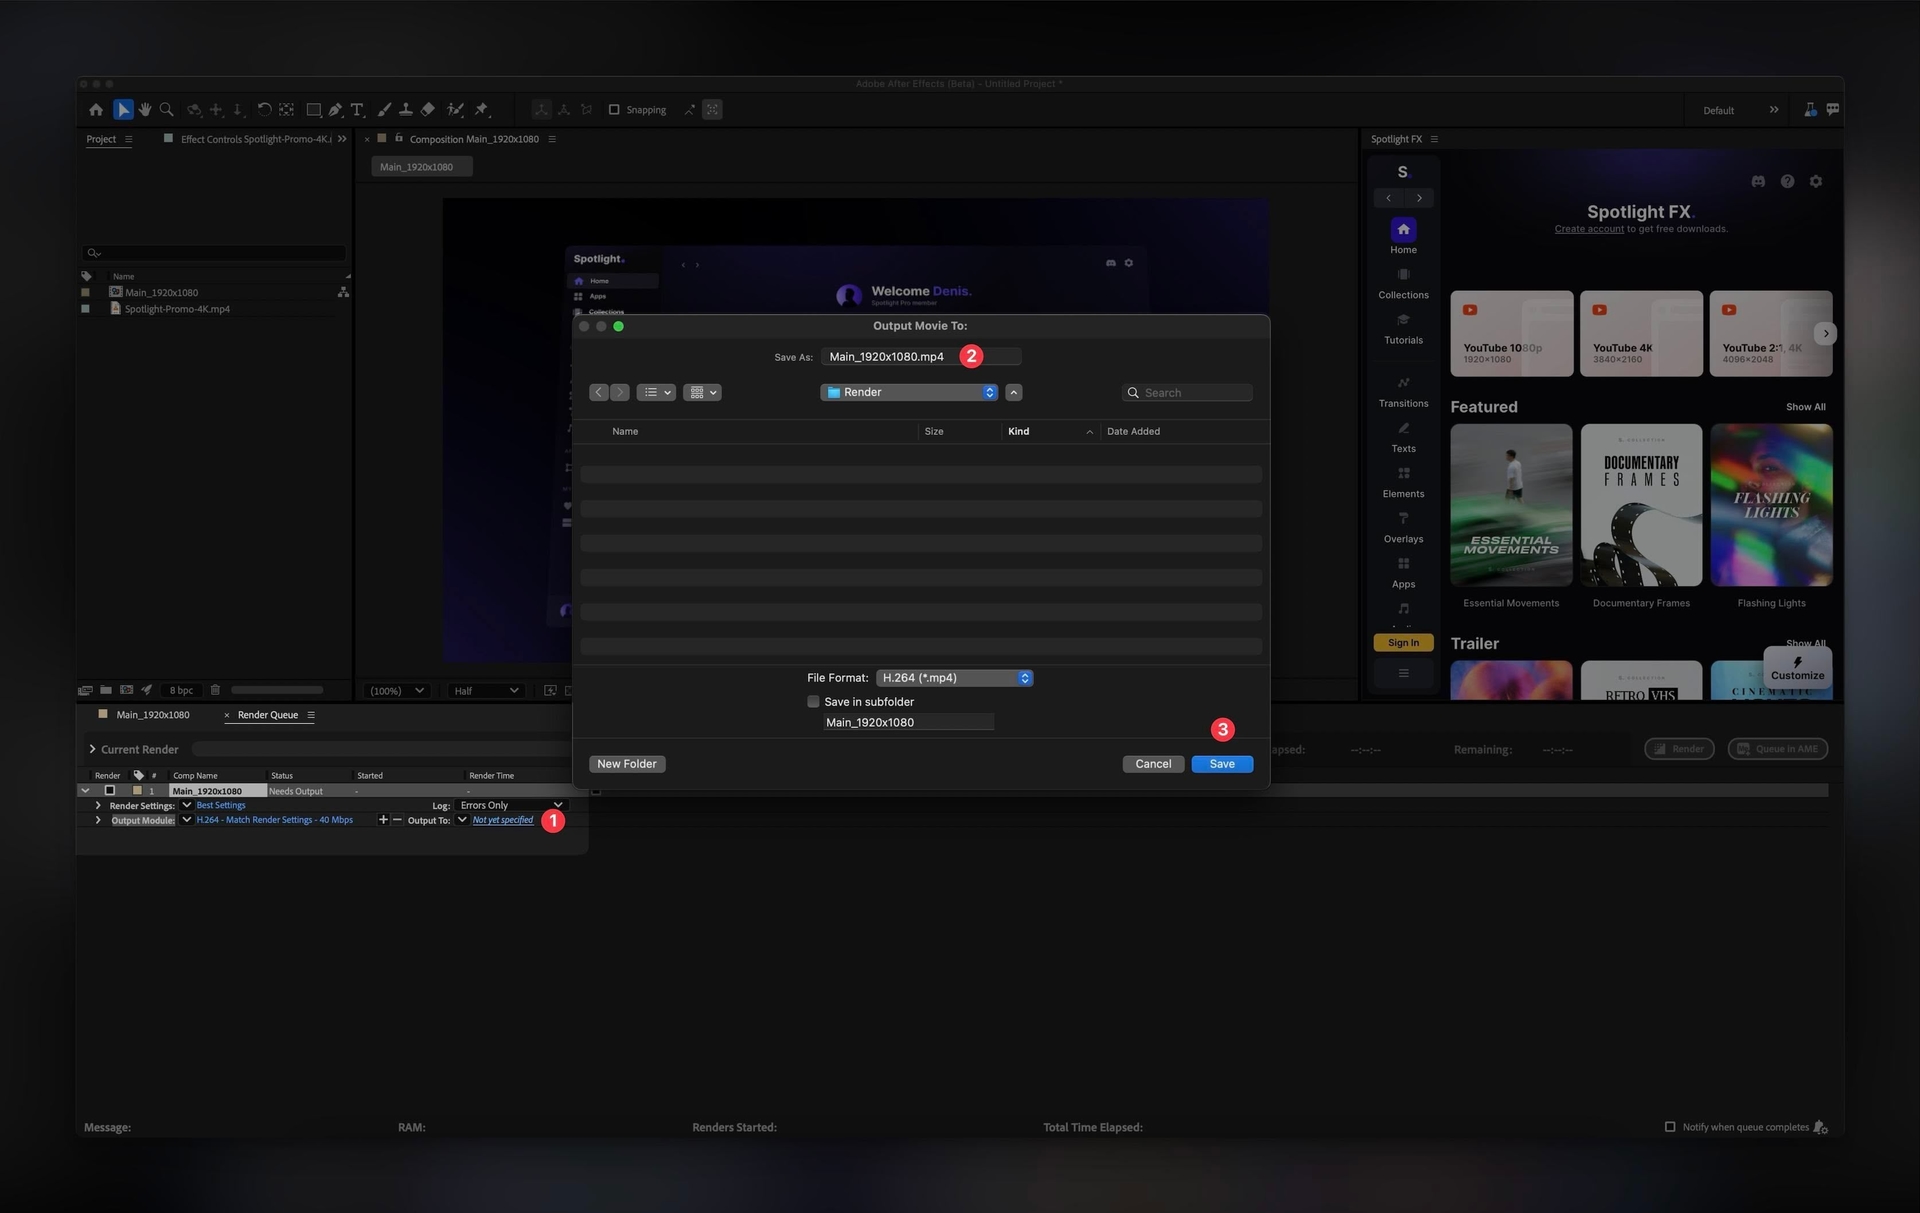This screenshot has width=1920, height=1213.
Task: Activate the Roto Brush tool
Action: click(x=455, y=110)
